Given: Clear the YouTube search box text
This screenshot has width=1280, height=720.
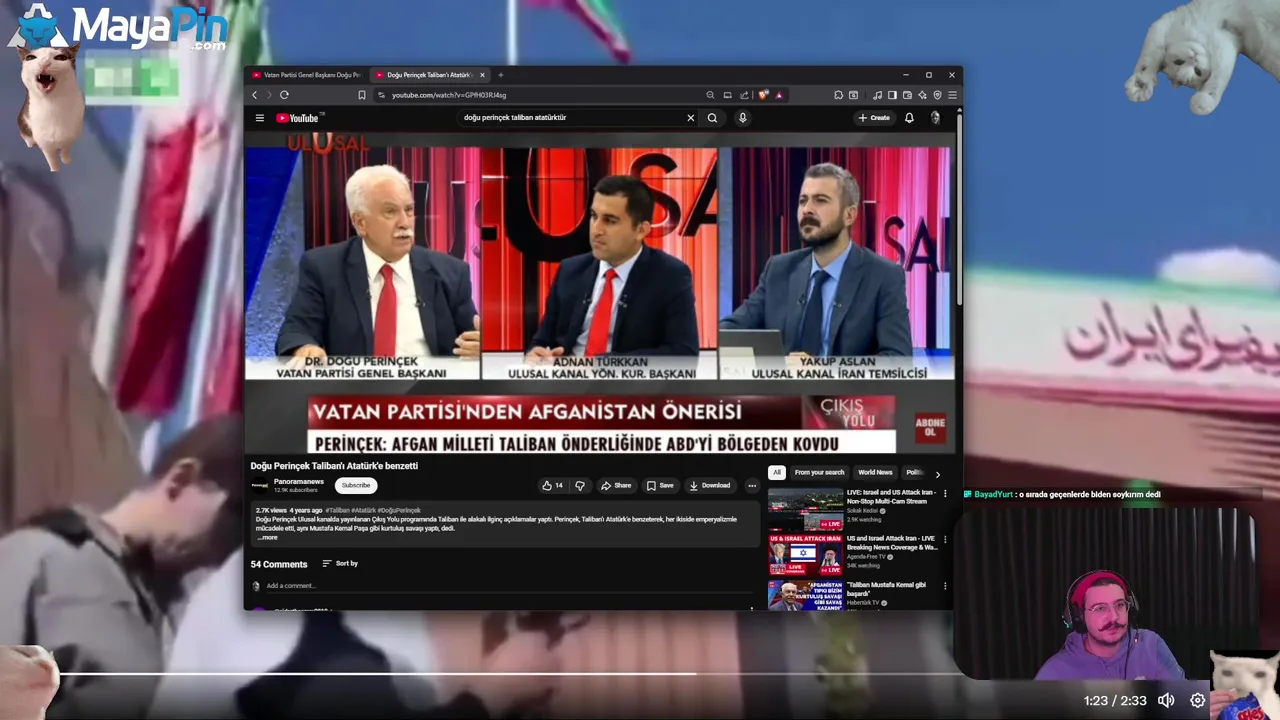Looking at the screenshot, I should click(x=690, y=118).
